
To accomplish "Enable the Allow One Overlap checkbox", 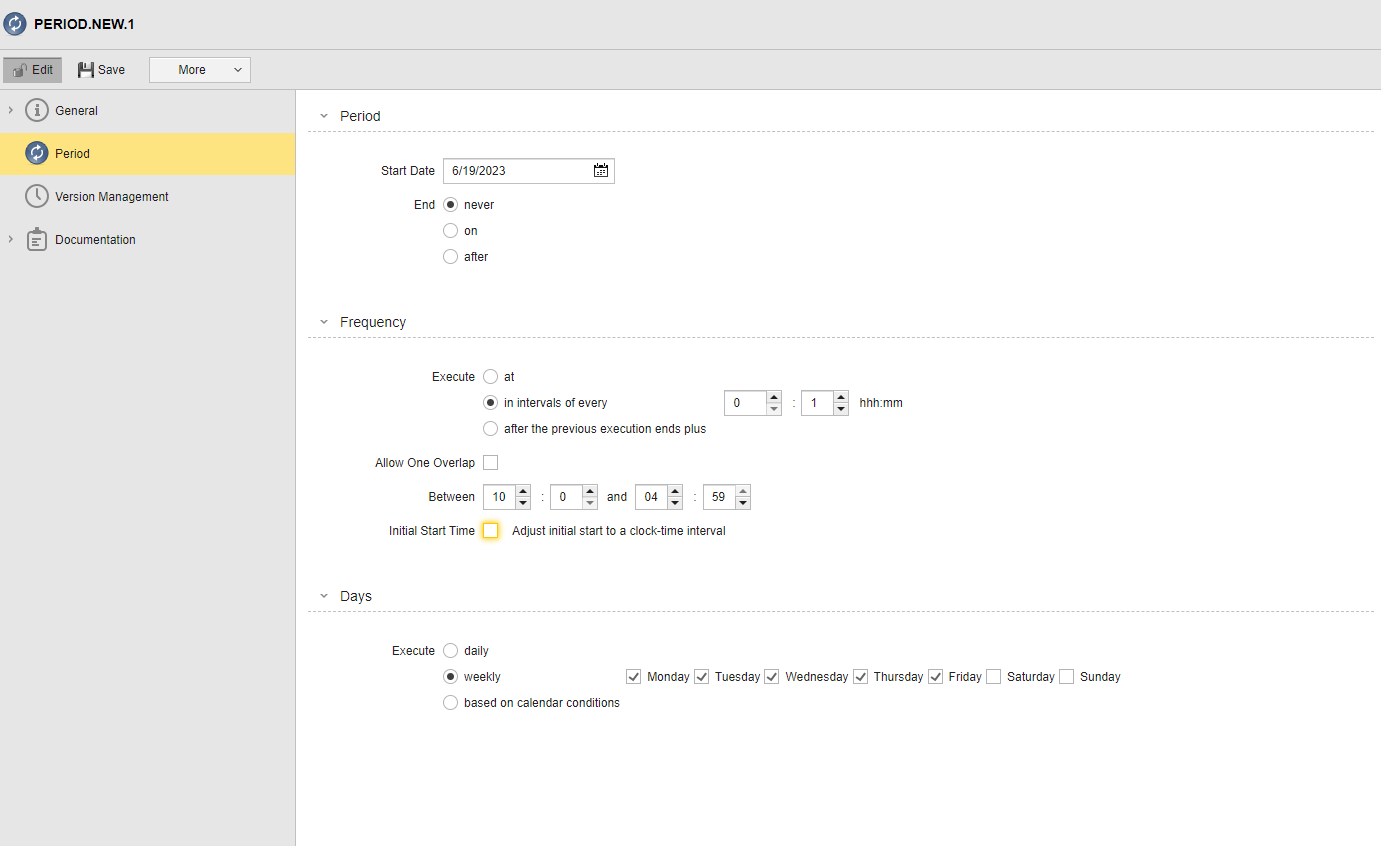I will [x=490, y=462].
